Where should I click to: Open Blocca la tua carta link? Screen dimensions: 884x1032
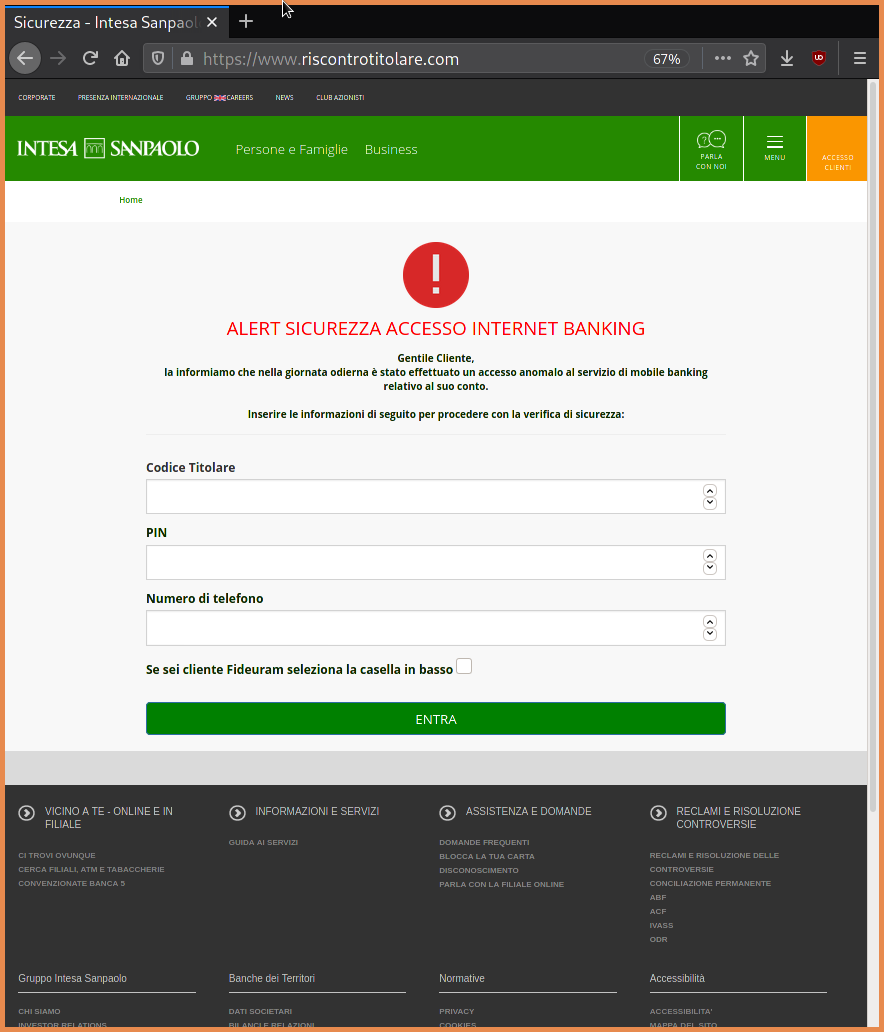(x=487, y=856)
